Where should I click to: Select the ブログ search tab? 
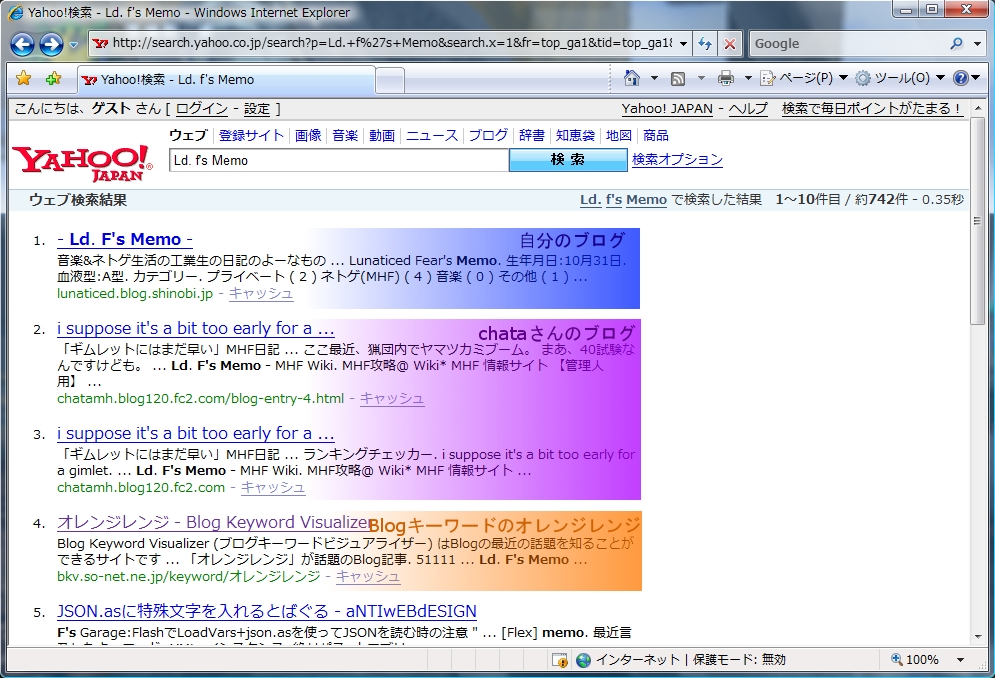click(x=488, y=135)
